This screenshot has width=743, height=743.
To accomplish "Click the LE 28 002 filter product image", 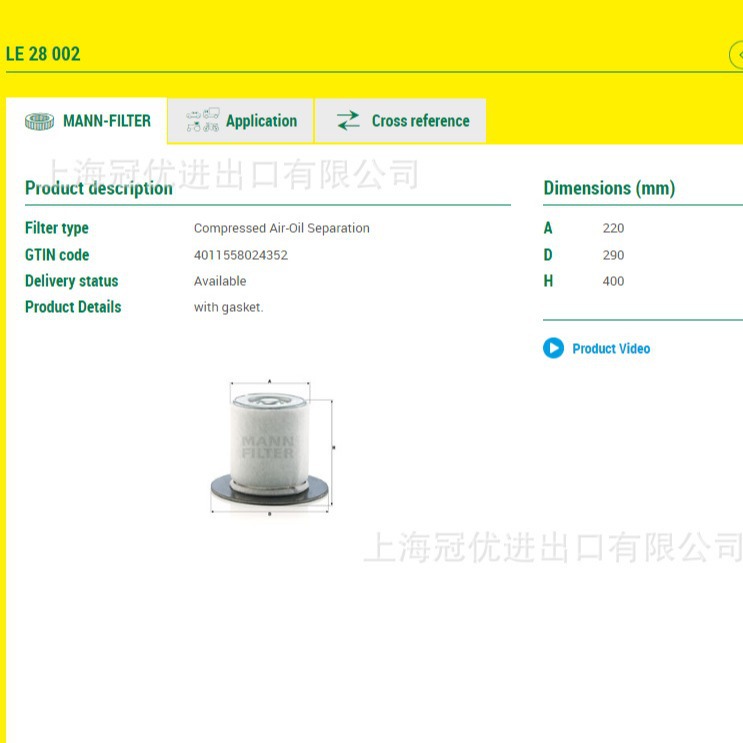I will click(x=271, y=447).
